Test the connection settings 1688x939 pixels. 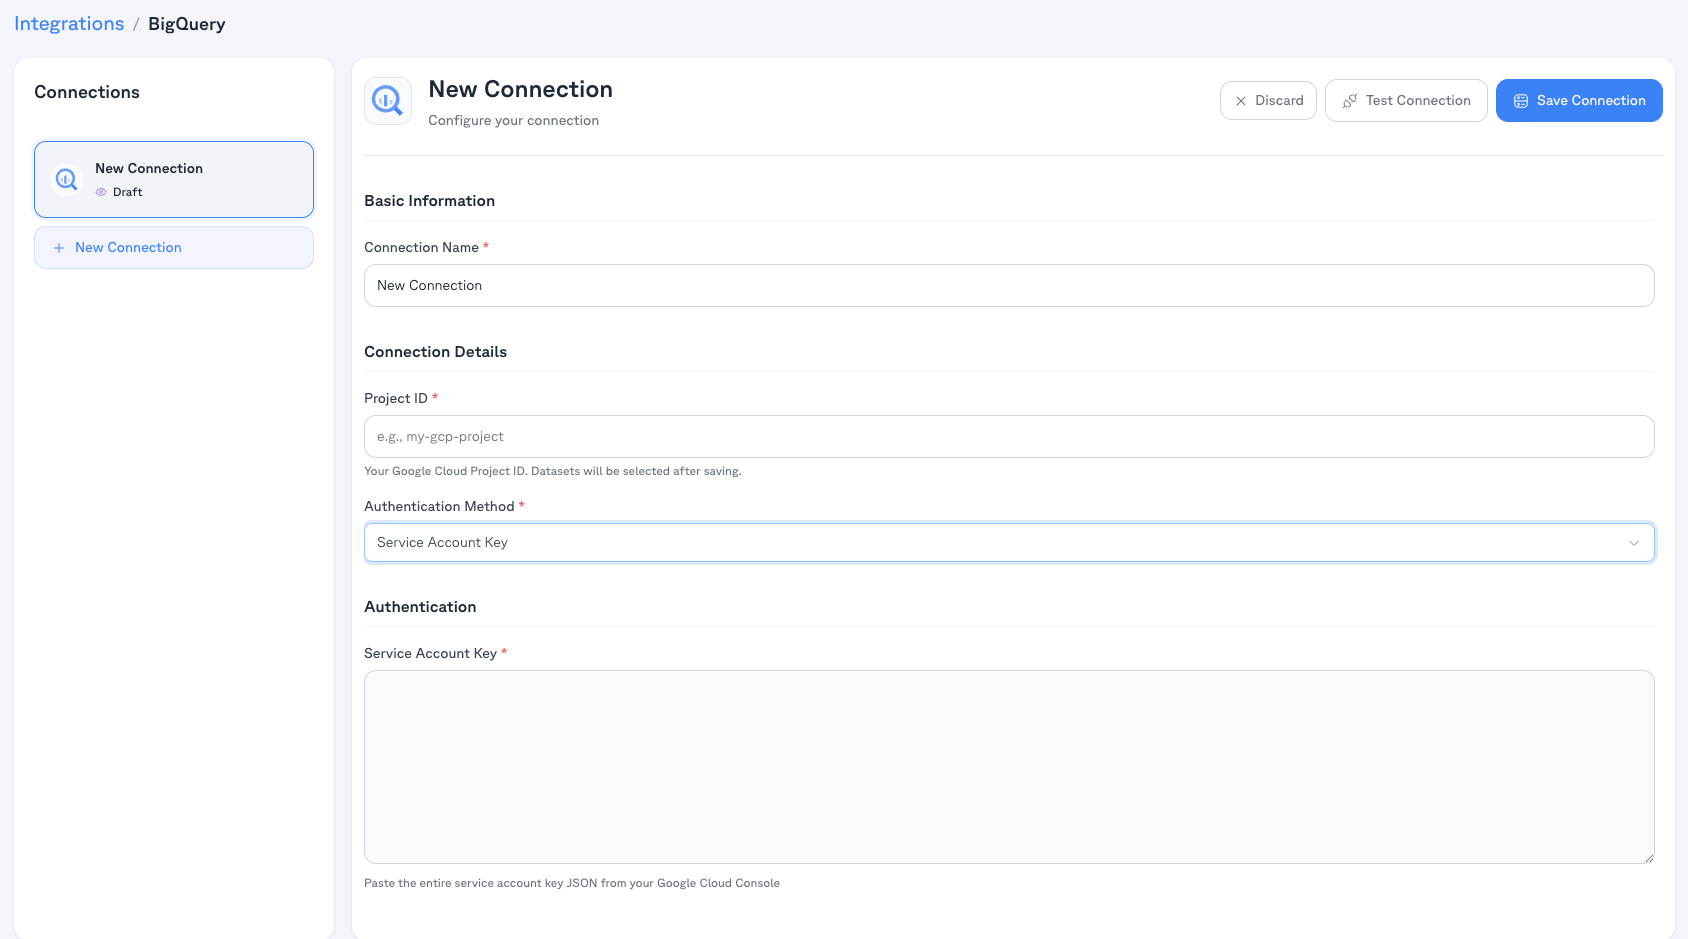[x=1406, y=101]
